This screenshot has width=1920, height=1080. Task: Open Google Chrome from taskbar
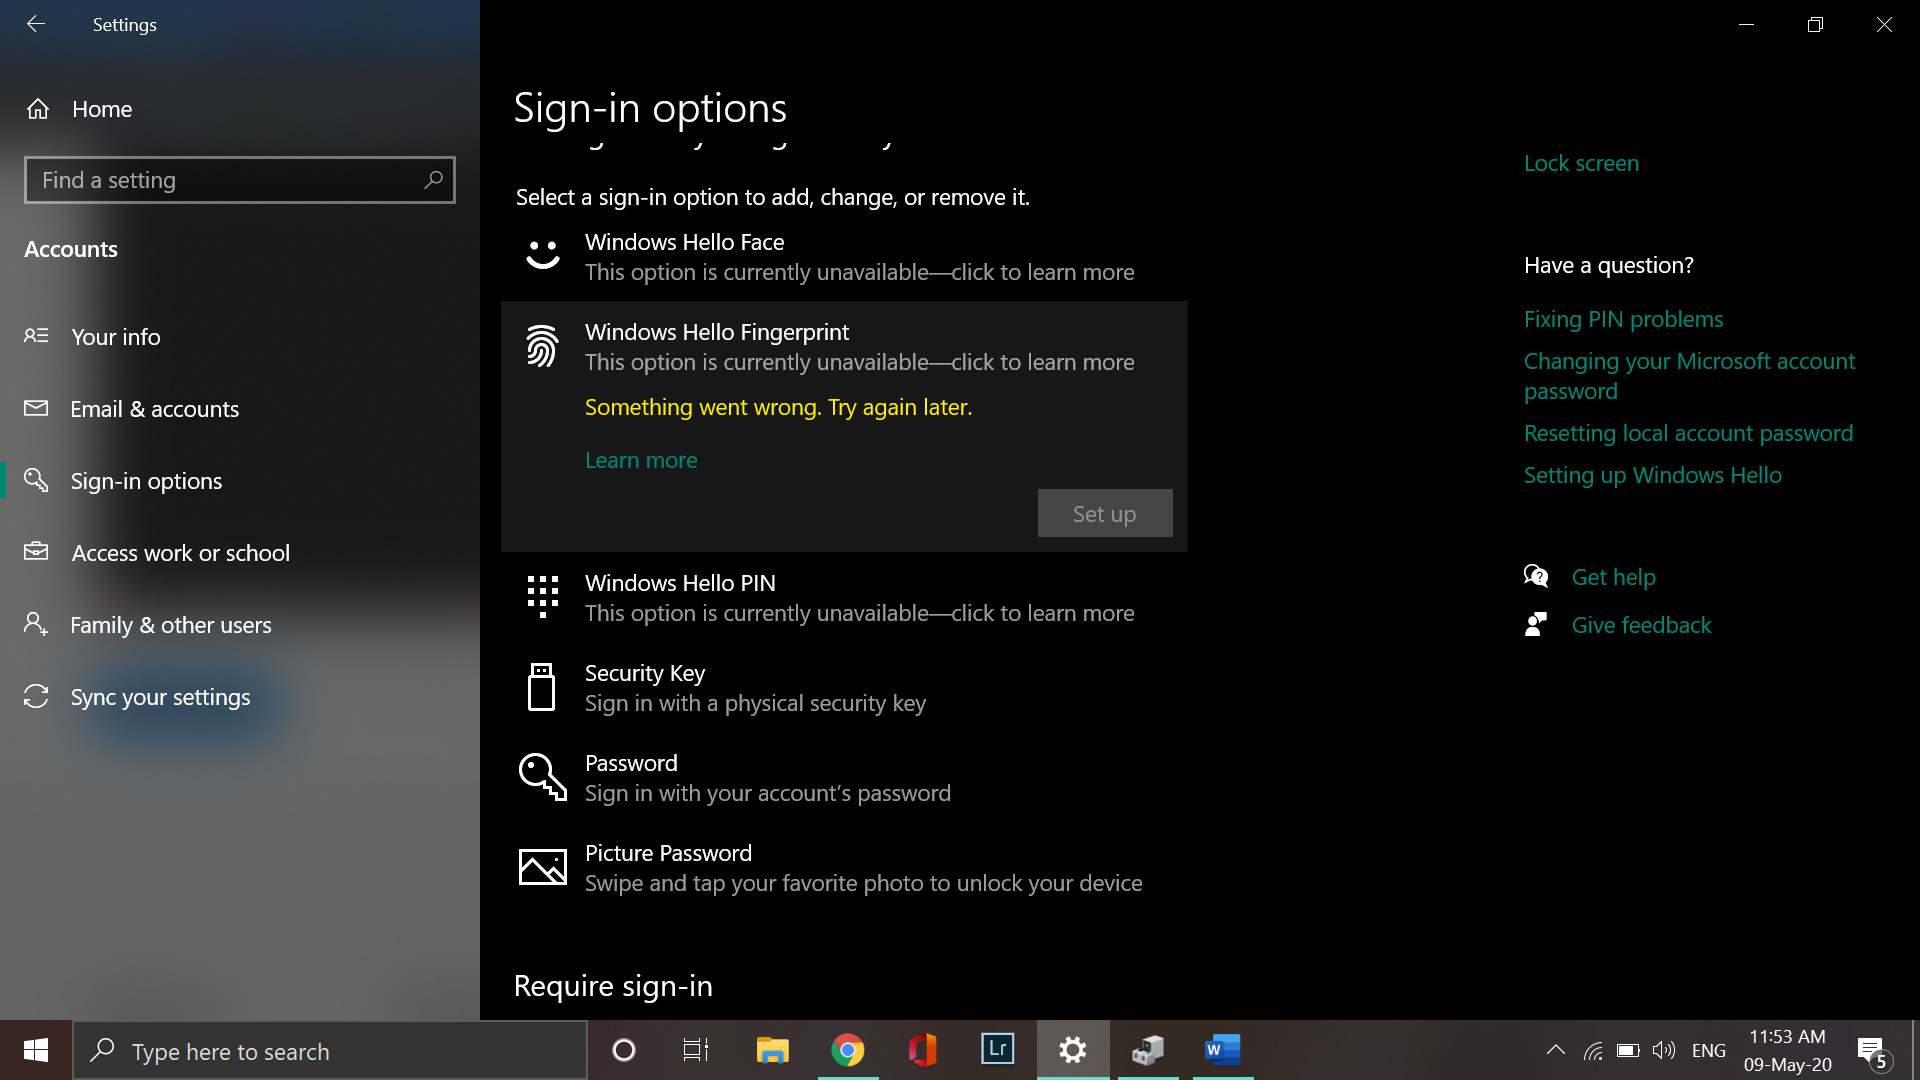pos(848,1050)
